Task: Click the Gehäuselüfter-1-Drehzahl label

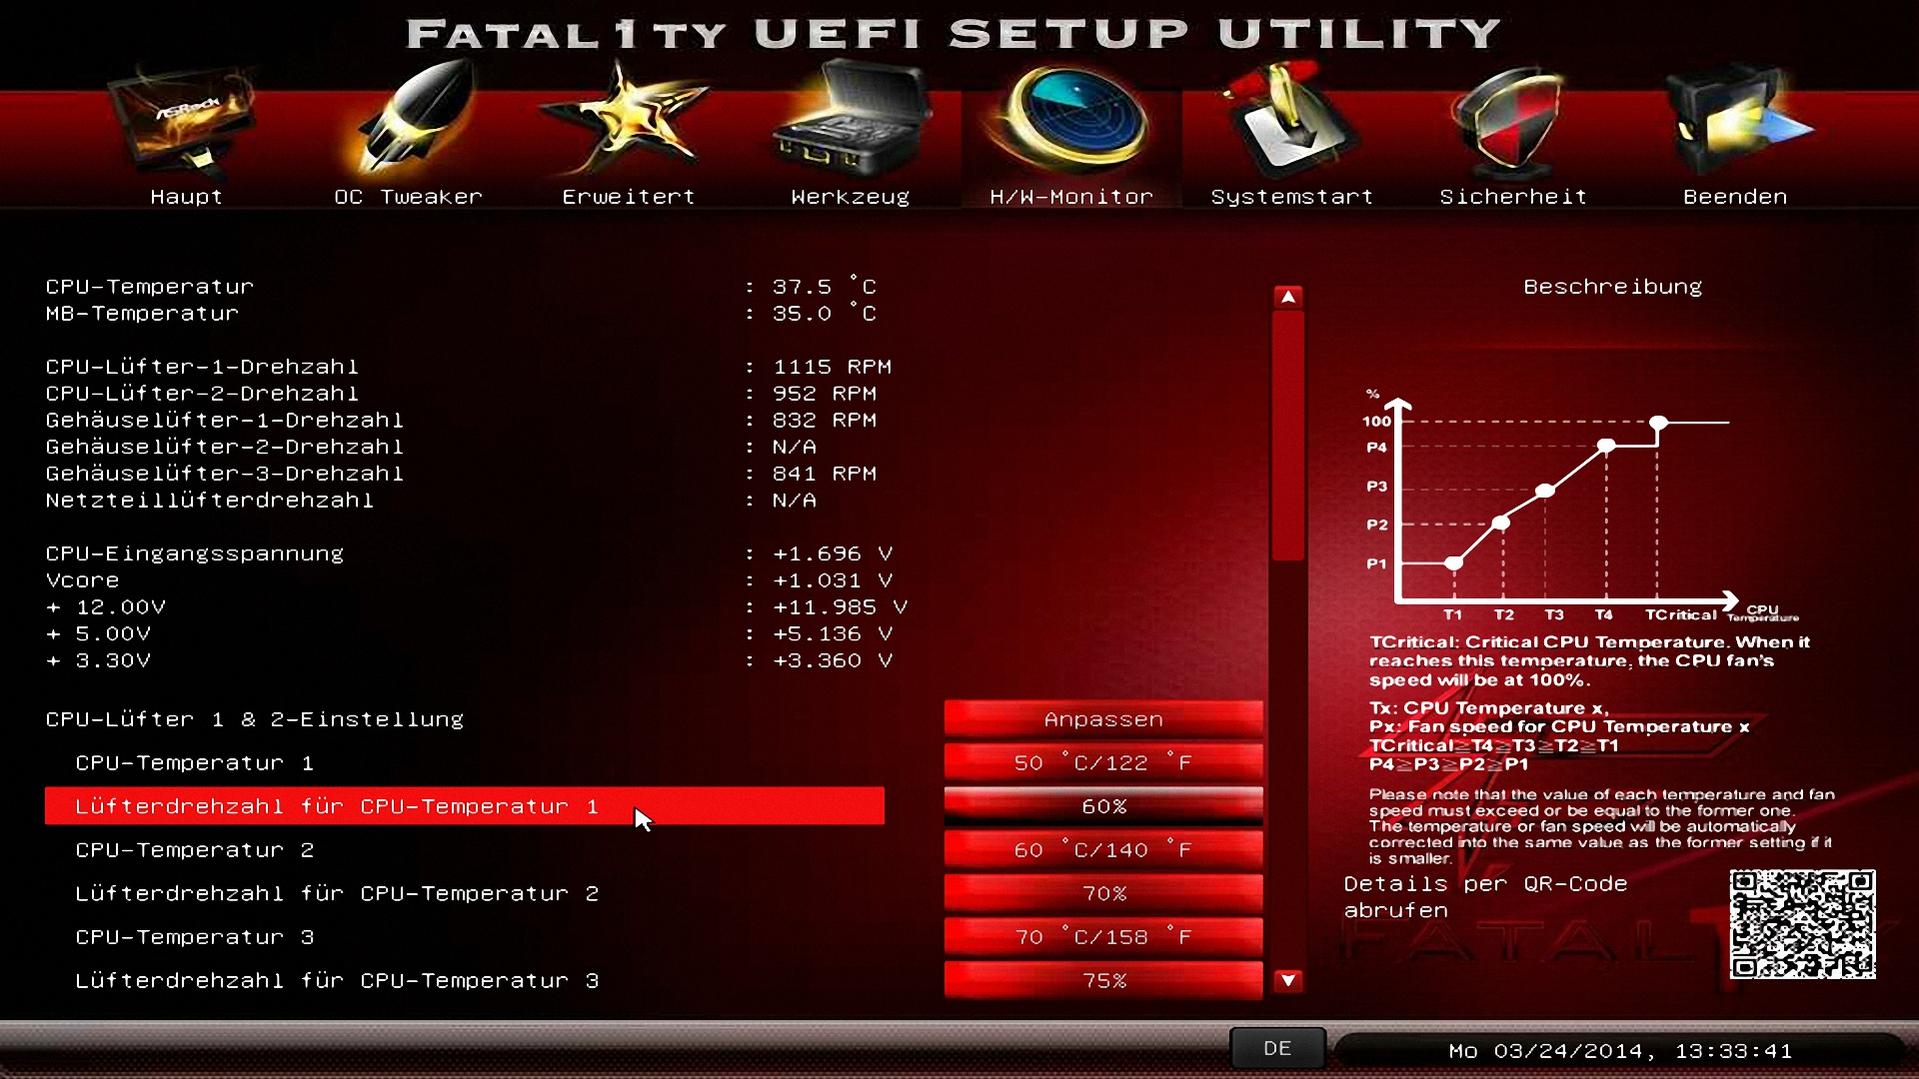Action: click(x=225, y=420)
